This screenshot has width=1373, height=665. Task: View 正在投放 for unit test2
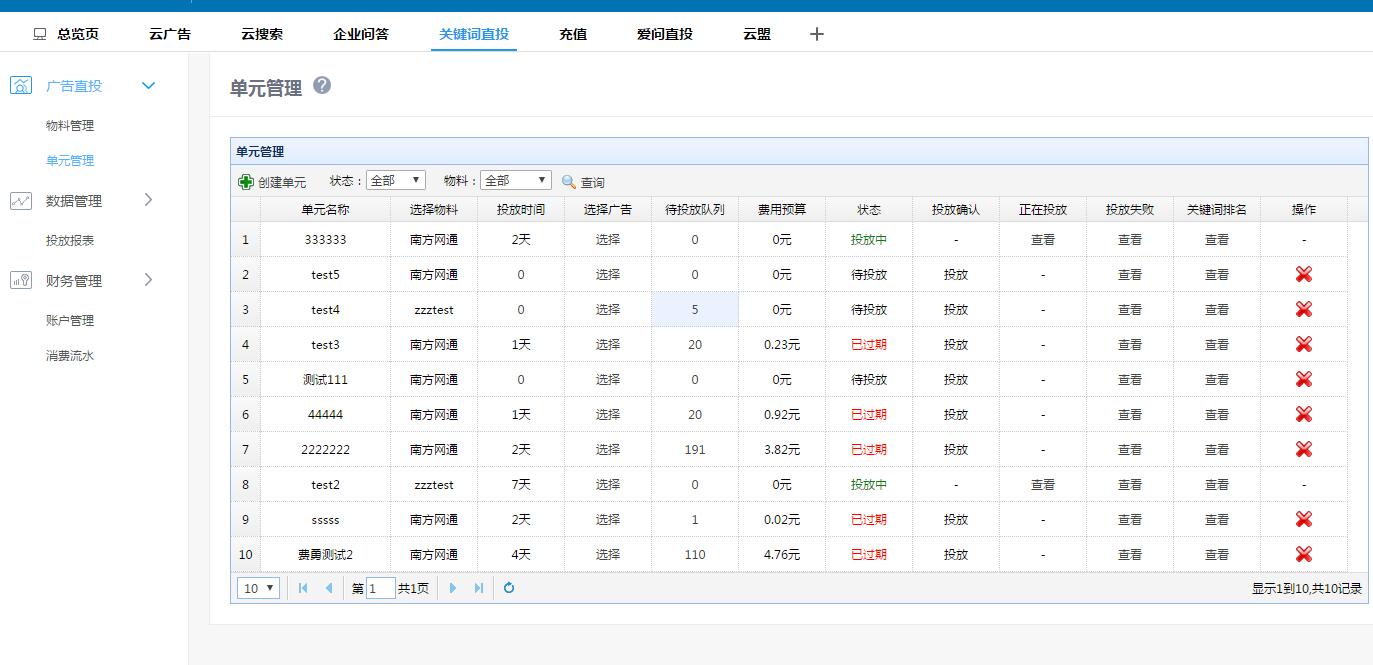pyautogui.click(x=1043, y=485)
